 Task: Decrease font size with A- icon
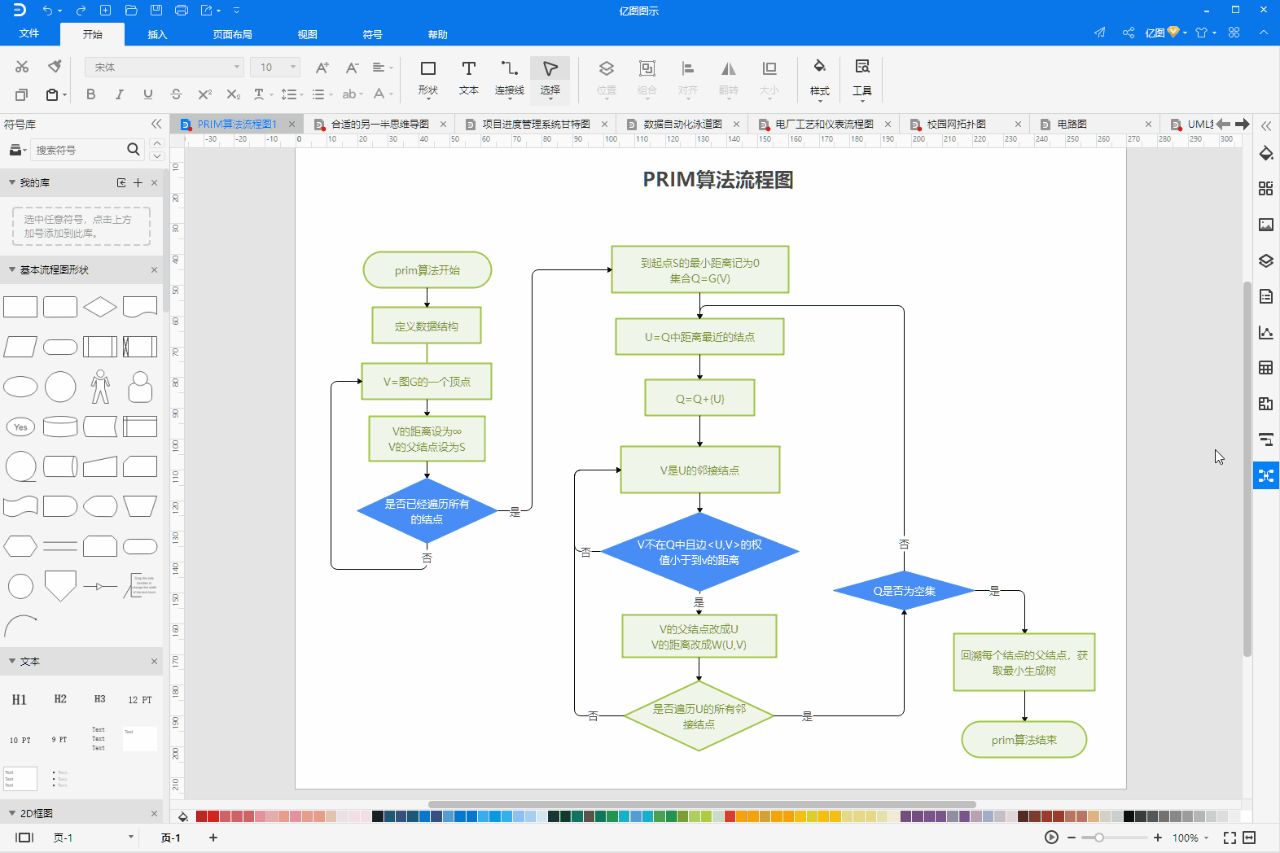pyautogui.click(x=352, y=67)
